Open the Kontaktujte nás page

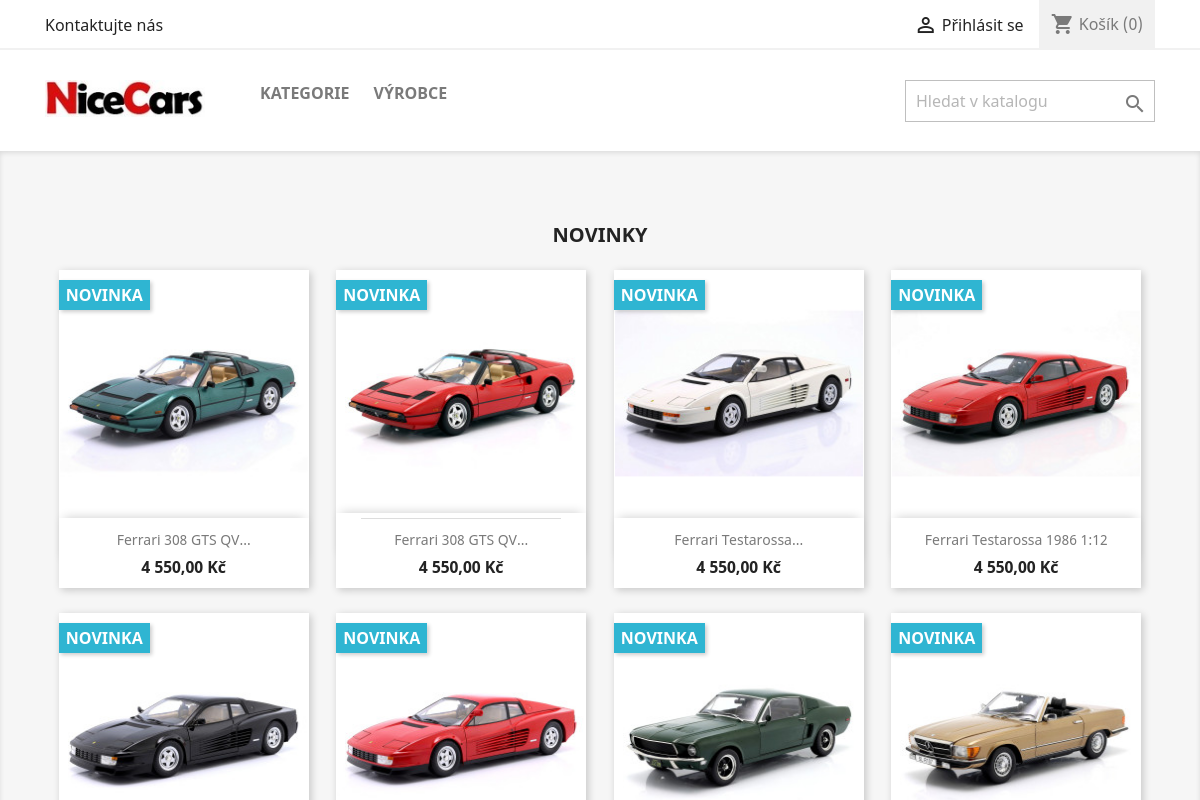tap(104, 25)
